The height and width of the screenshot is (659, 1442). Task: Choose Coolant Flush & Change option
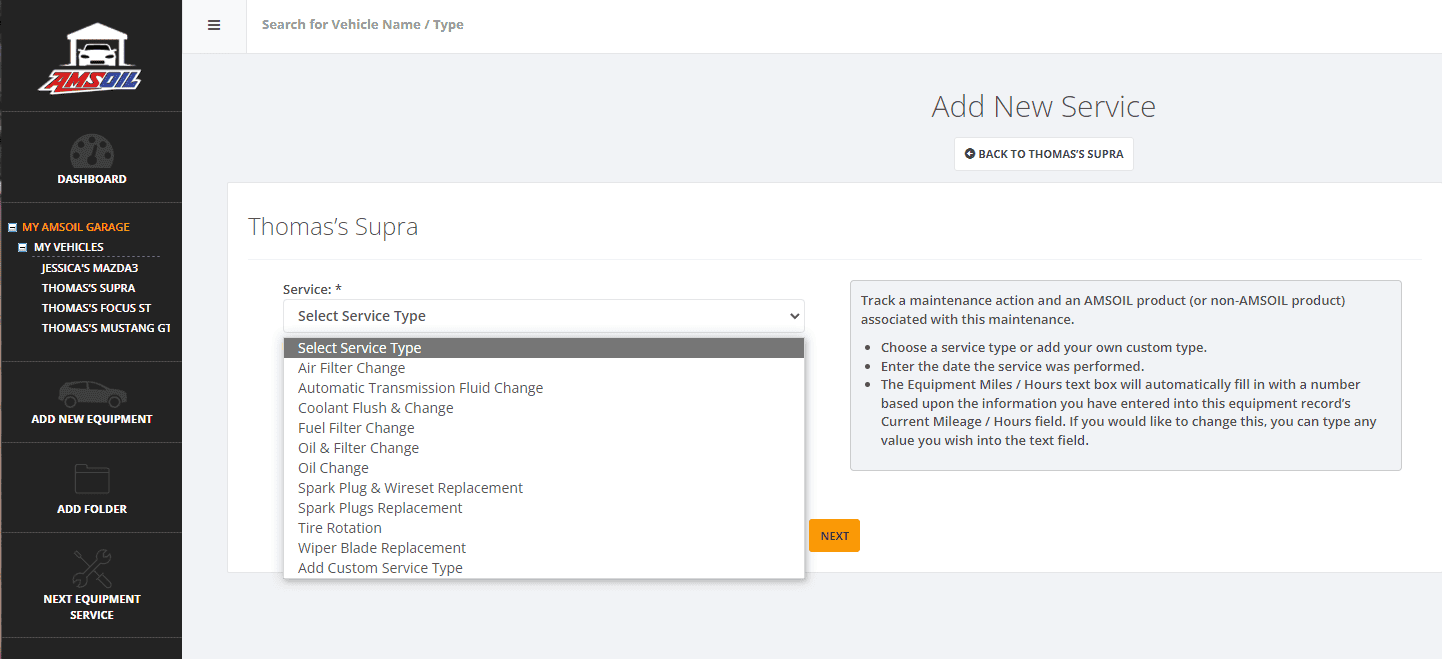tap(544, 408)
